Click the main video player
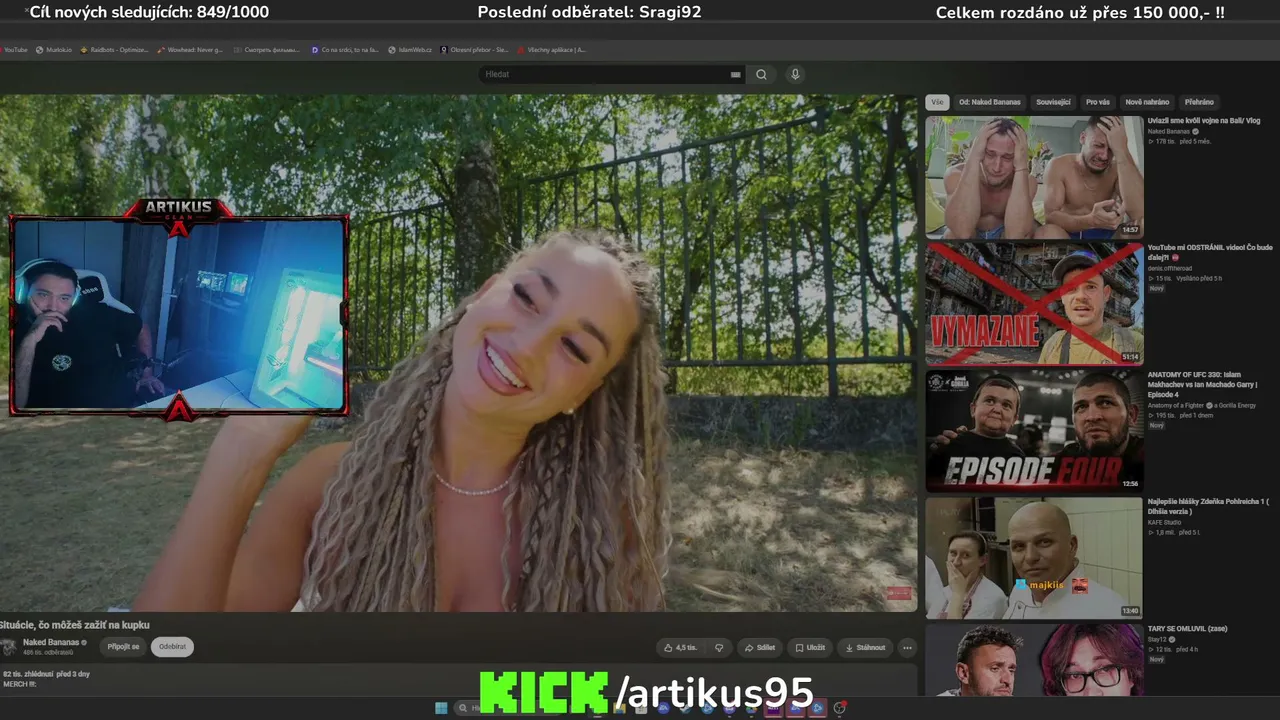Image resolution: width=1280 pixels, height=720 pixels. coord(458,353)
